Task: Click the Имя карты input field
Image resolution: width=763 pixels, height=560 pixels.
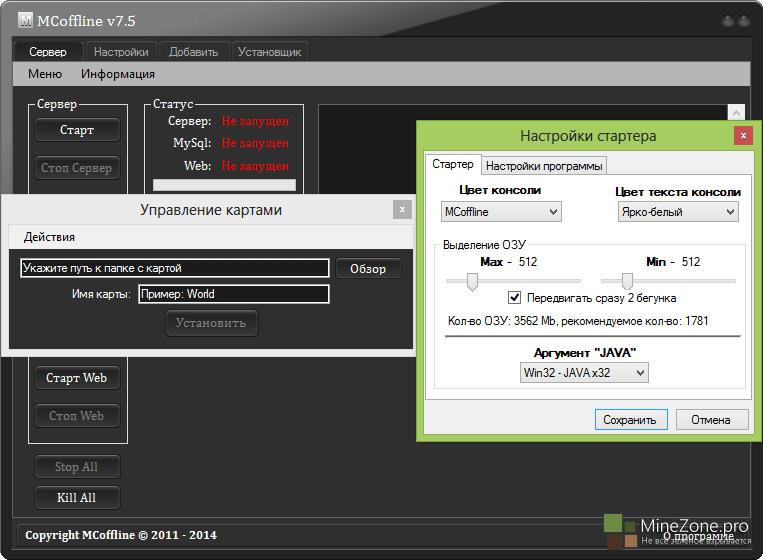Action: point(233,294)
